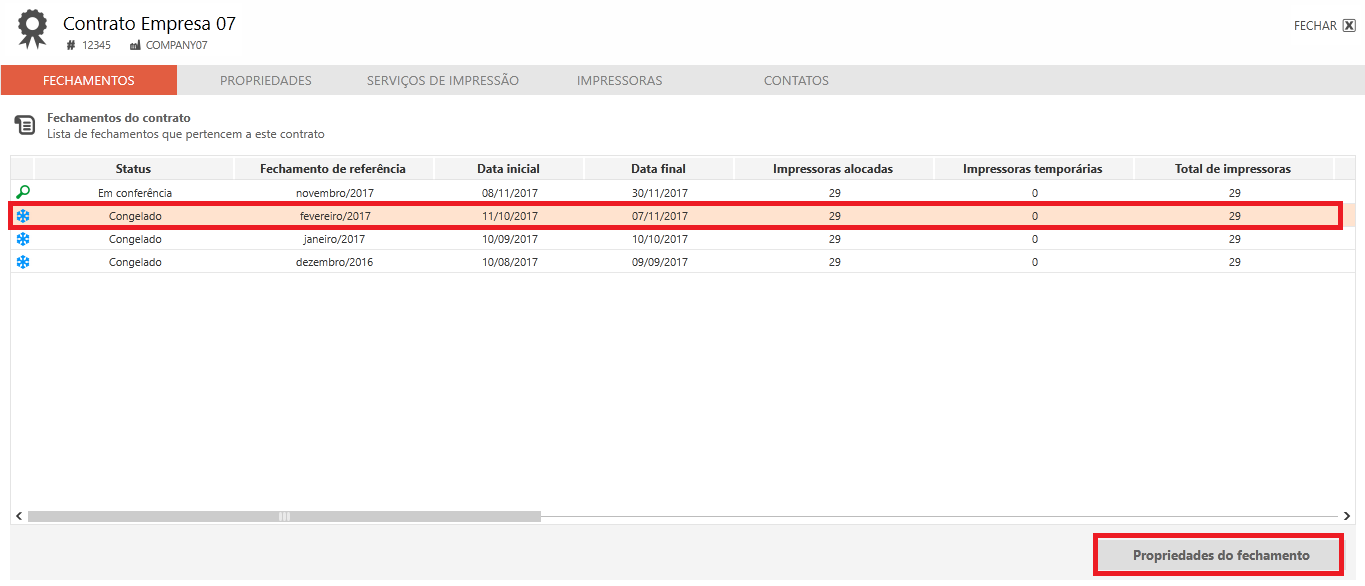Click the contract ribbon badge icon

pos(32,29)
